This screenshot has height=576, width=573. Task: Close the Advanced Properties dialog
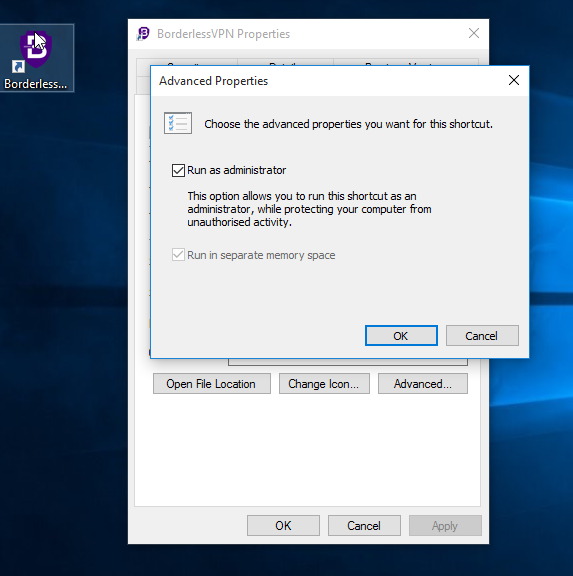point(513,80)
